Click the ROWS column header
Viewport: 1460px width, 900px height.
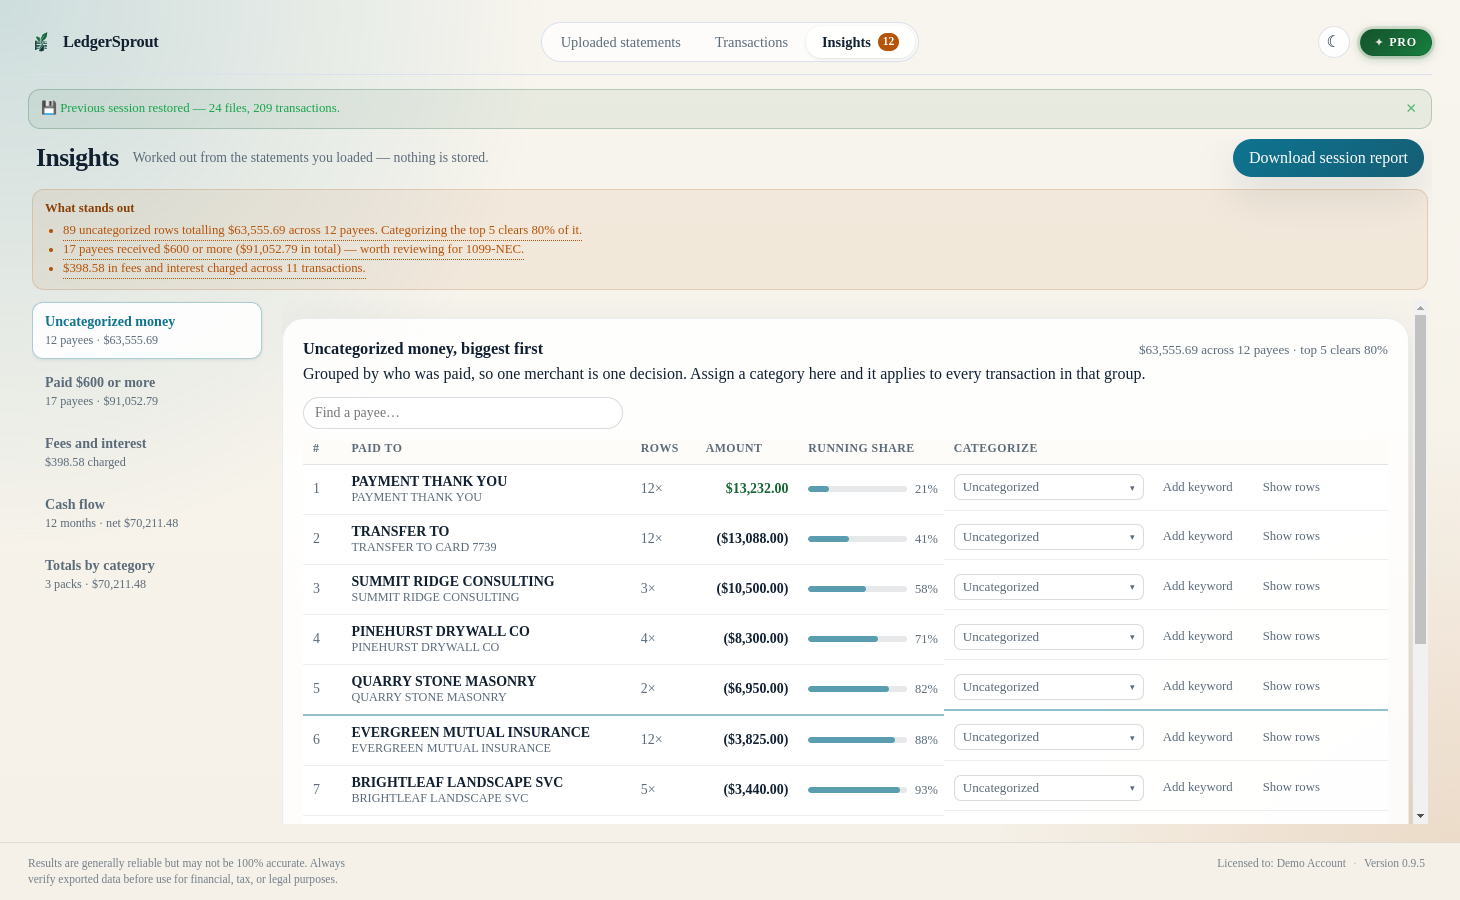click(660, 448)
